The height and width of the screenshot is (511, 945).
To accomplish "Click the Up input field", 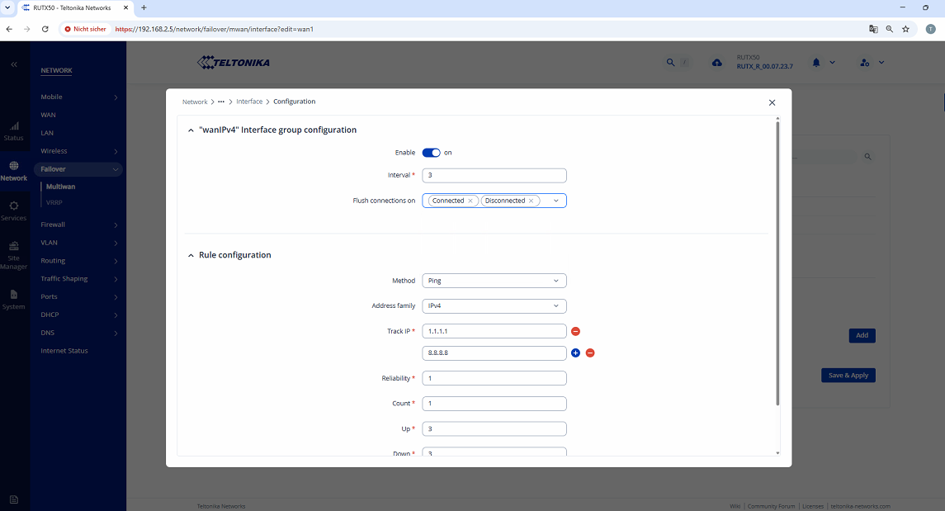I will [494, 429].
